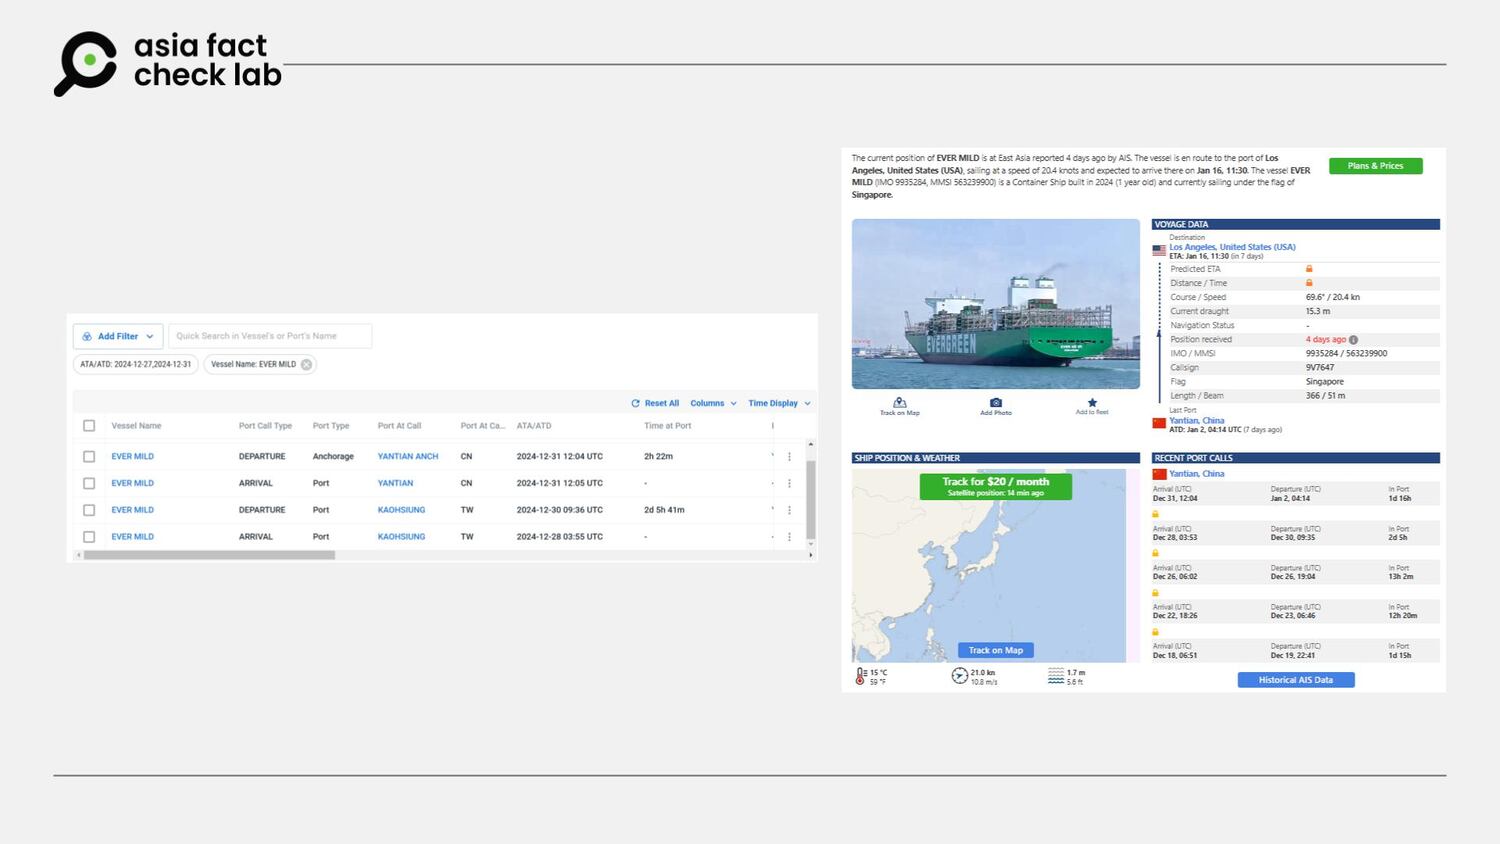
Task: Click the lock icon beside Distance / Time
Action: (1309, 283)
